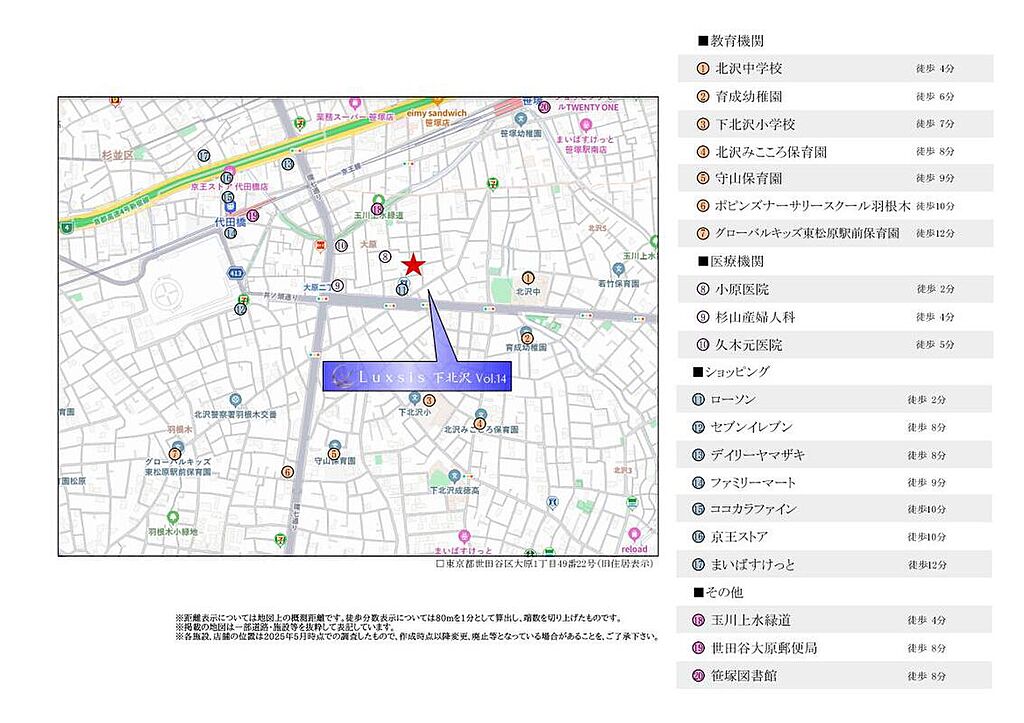The height and width of the screenshot is (723, 1024).
Task: Select map marker 6 along the vertical road
Action: (x=288, y=471)
